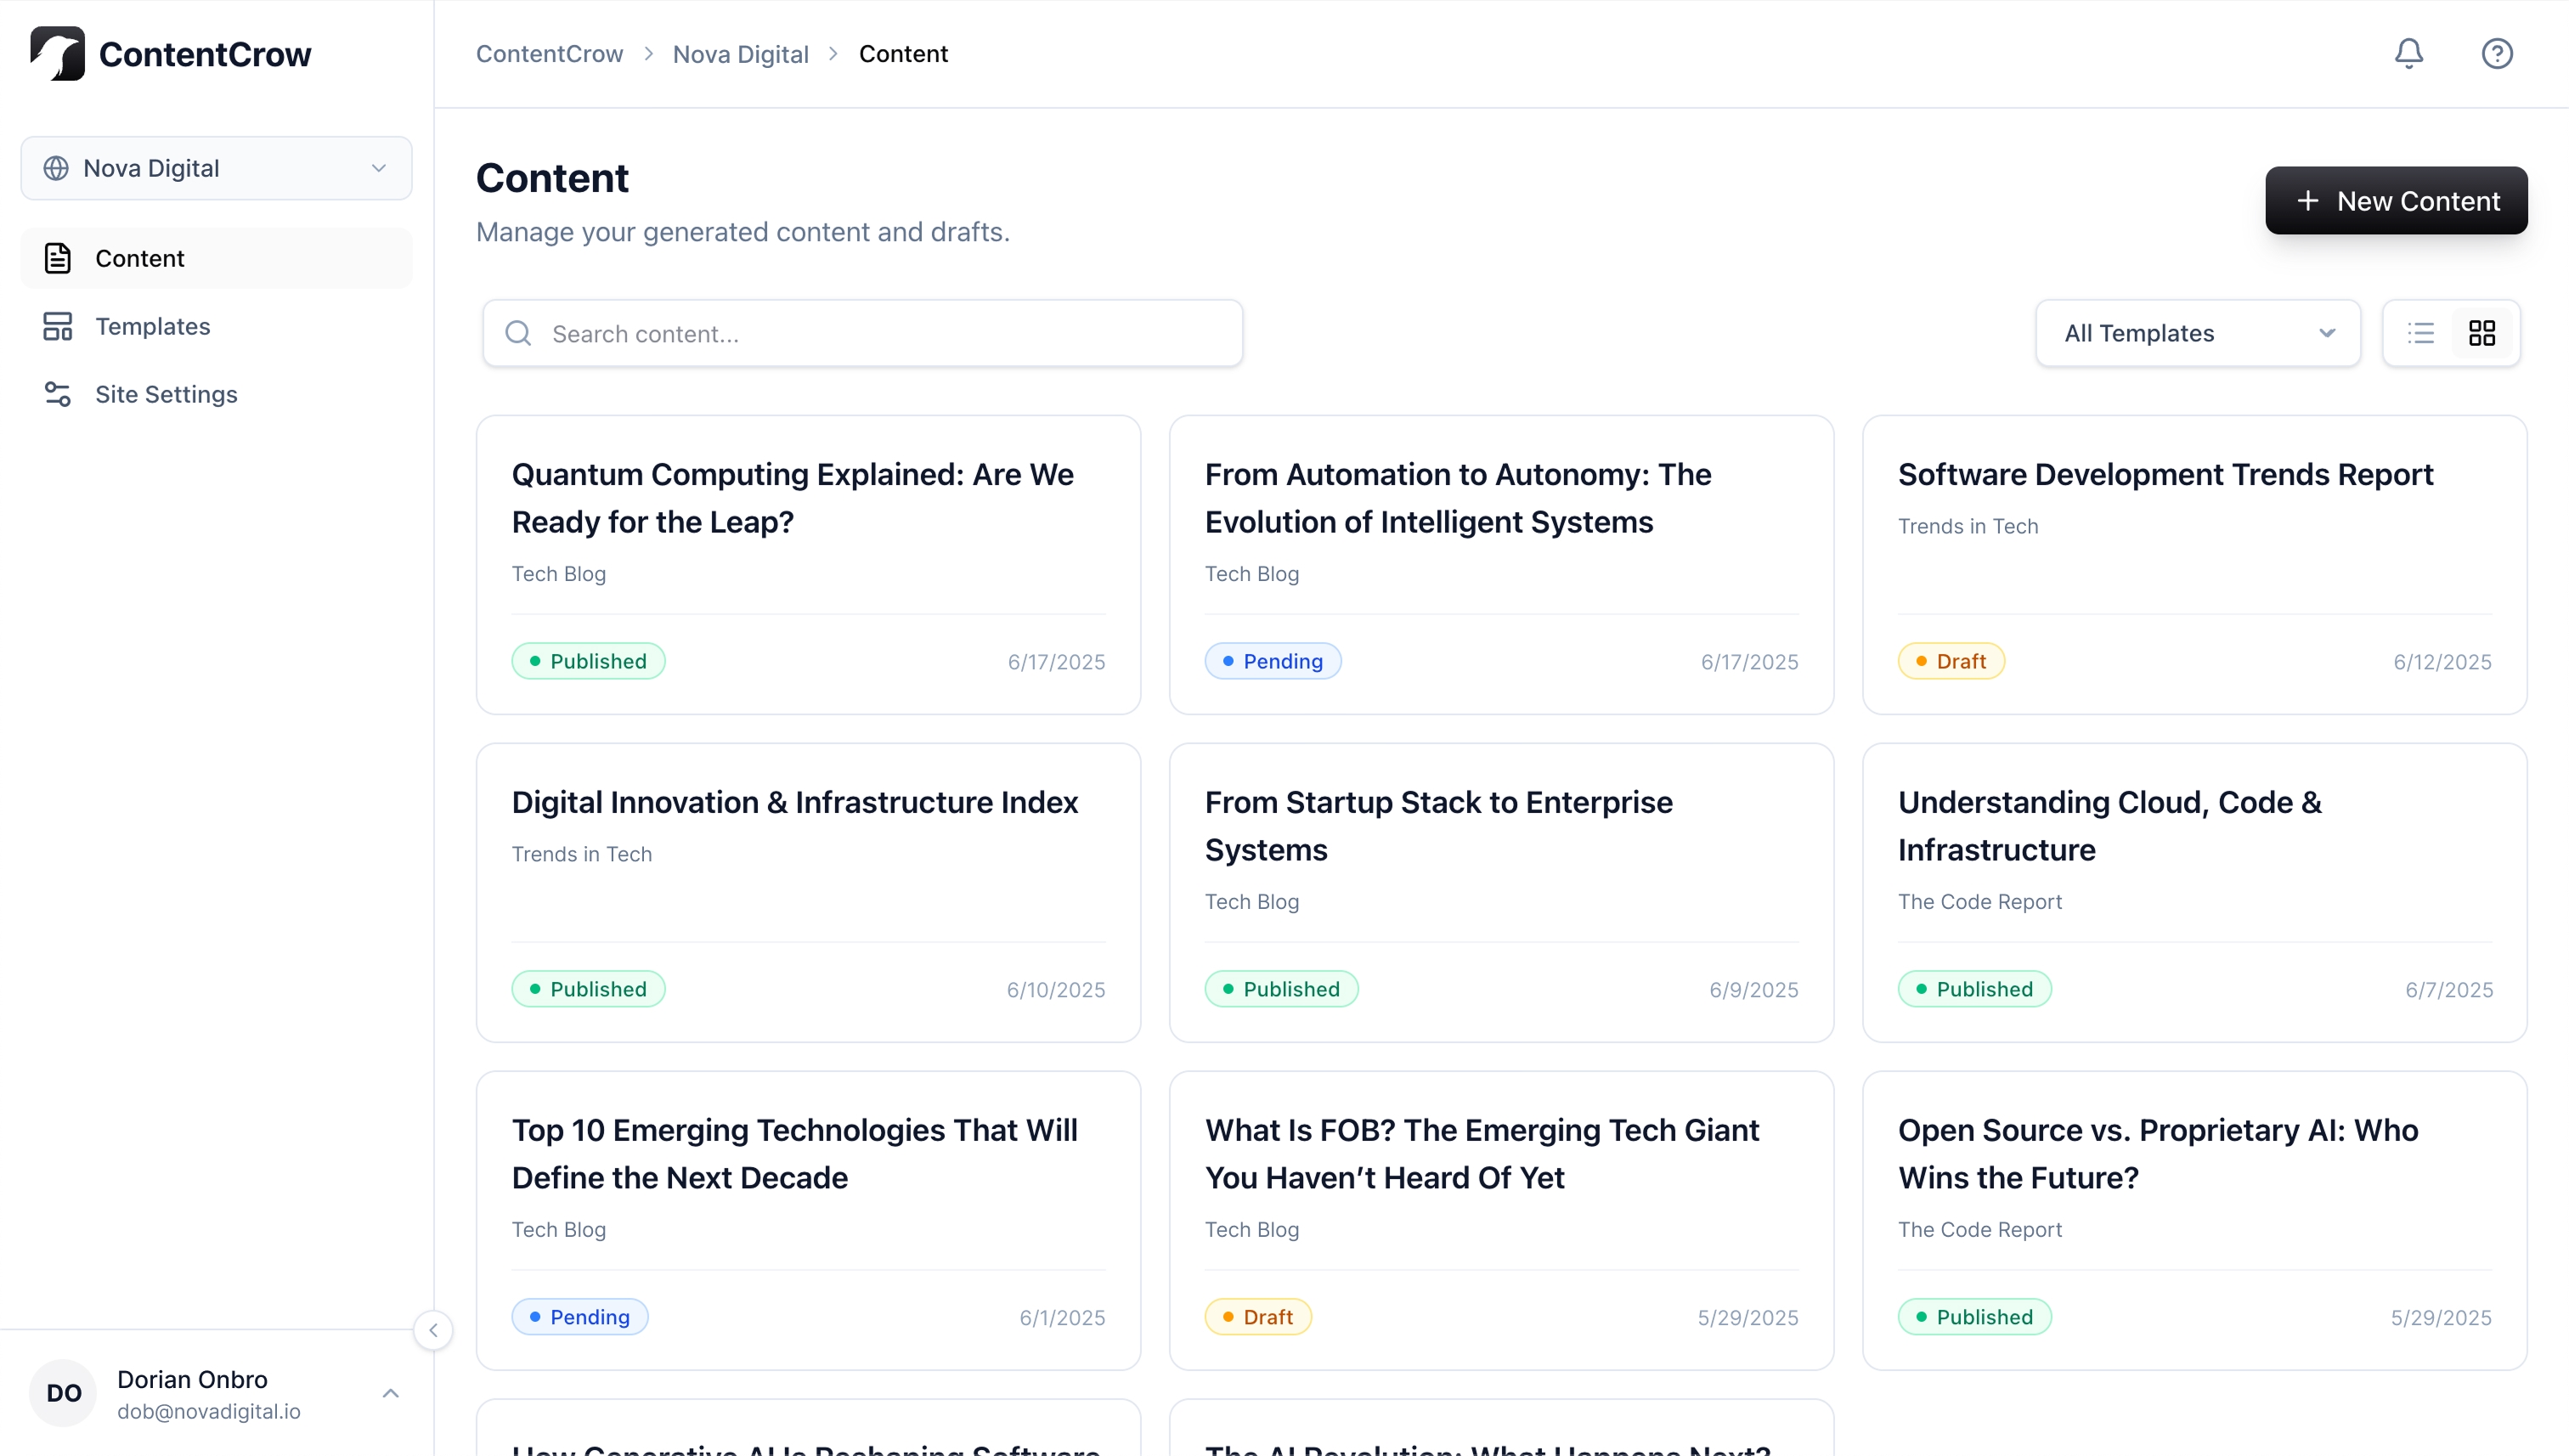Open the help question-mark icon
This screenshot has height=1456, width=2569.
click(2497, 53)
